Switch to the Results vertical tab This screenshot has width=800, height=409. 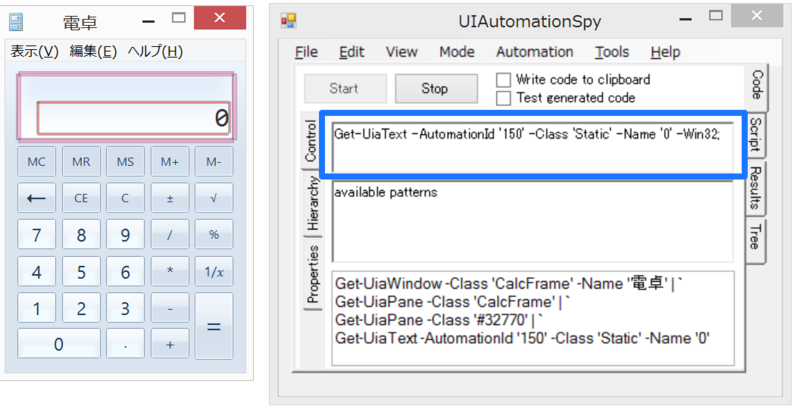757,188
